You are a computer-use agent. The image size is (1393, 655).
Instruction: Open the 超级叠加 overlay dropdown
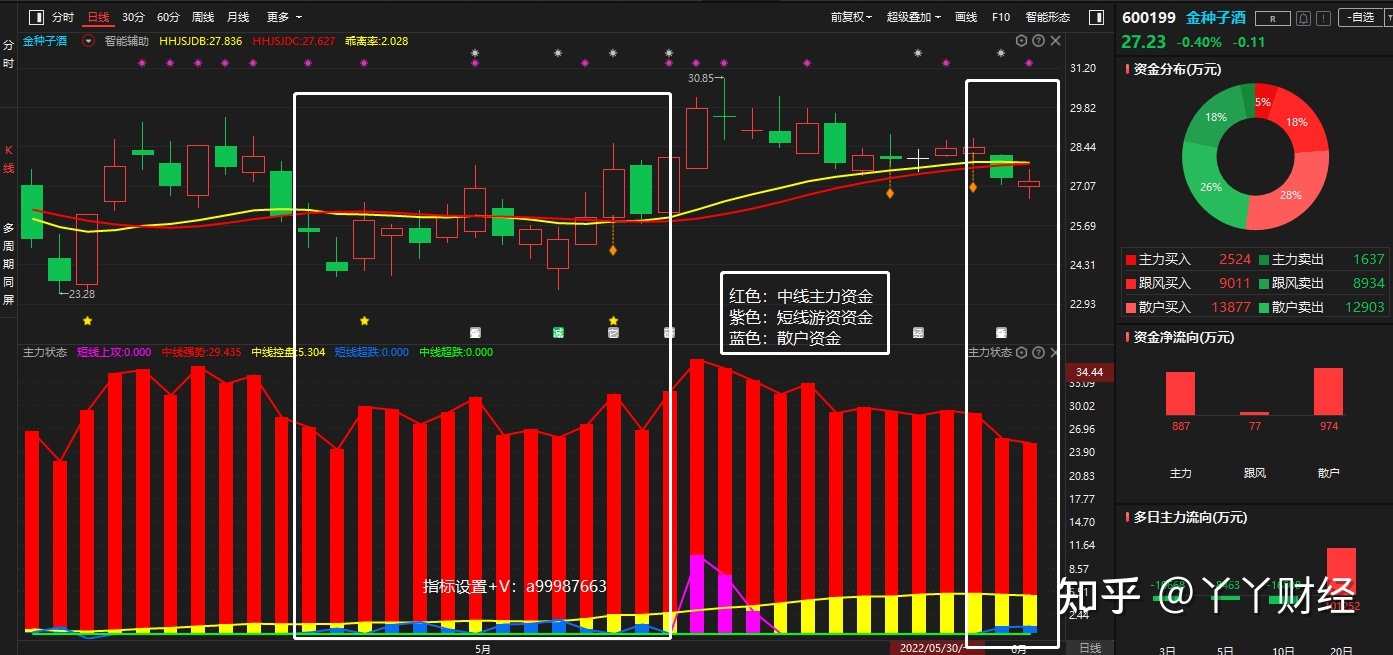pyautogui.click(x=914, y=17)
